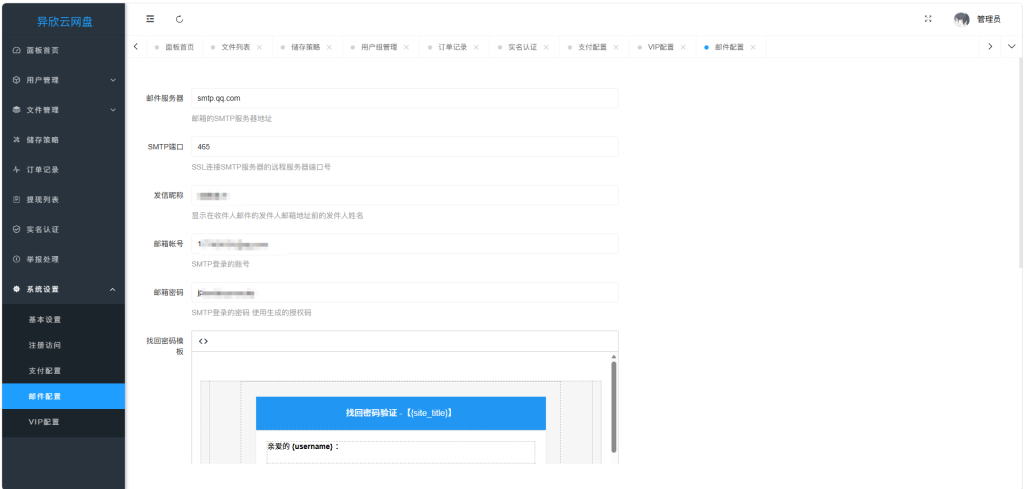
Task: Close the 文件列表 tab
Action: point(259,47)
